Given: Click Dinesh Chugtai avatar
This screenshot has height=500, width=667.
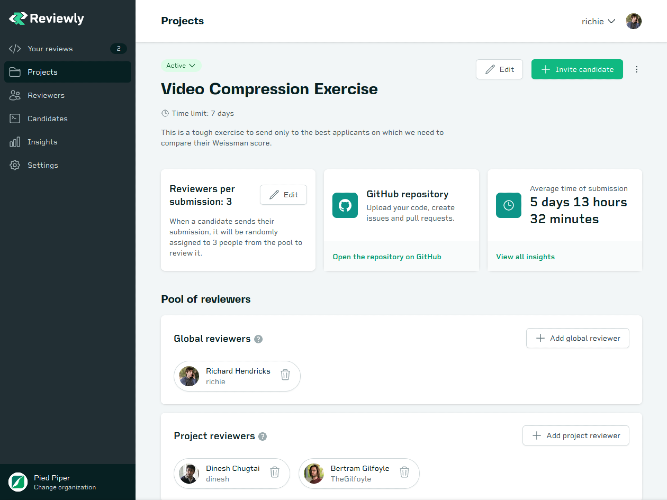Looking at the screenshot, I should point(189,474).
